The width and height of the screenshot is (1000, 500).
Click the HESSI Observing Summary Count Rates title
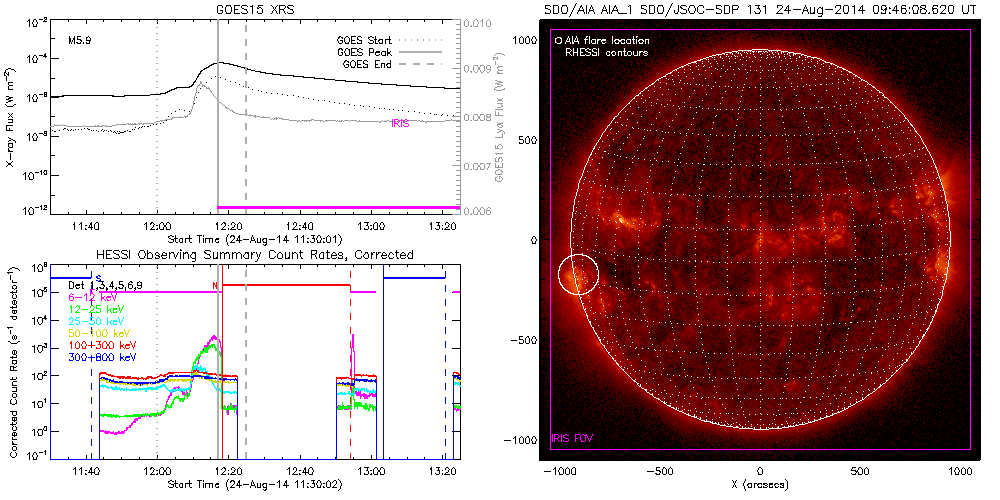tap(254, 255)
